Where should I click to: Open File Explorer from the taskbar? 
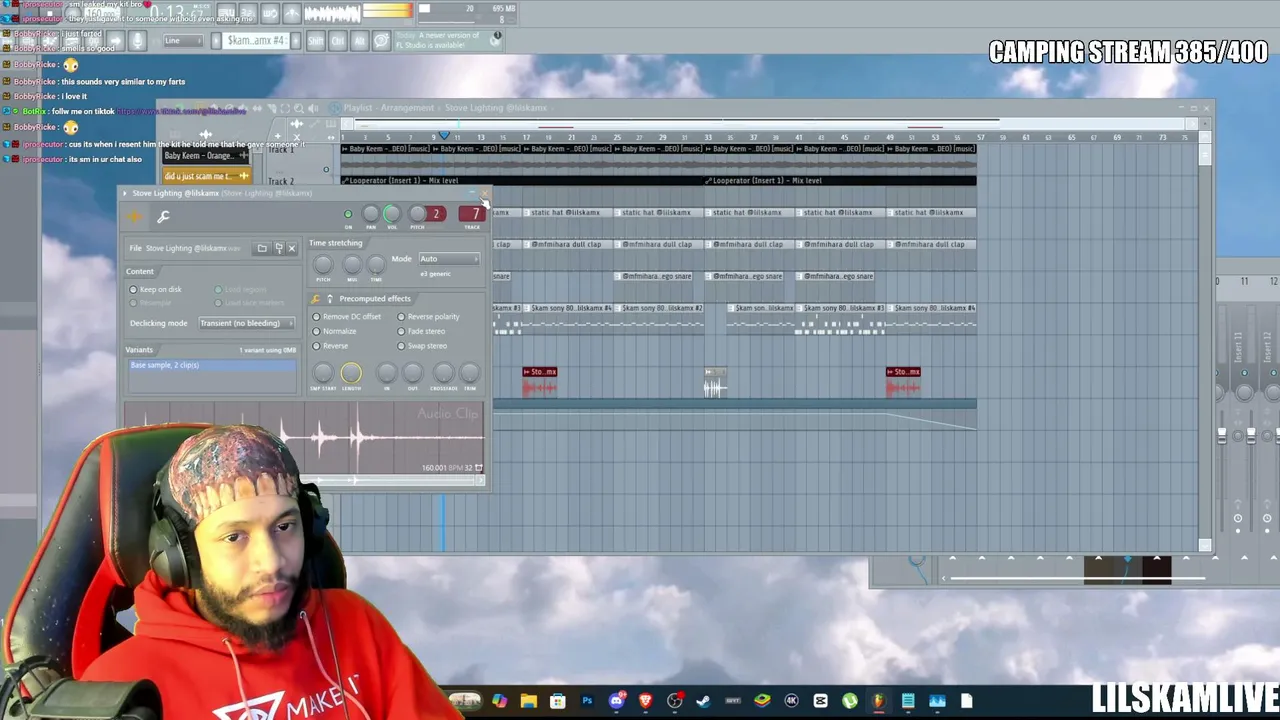coord(528,701)
